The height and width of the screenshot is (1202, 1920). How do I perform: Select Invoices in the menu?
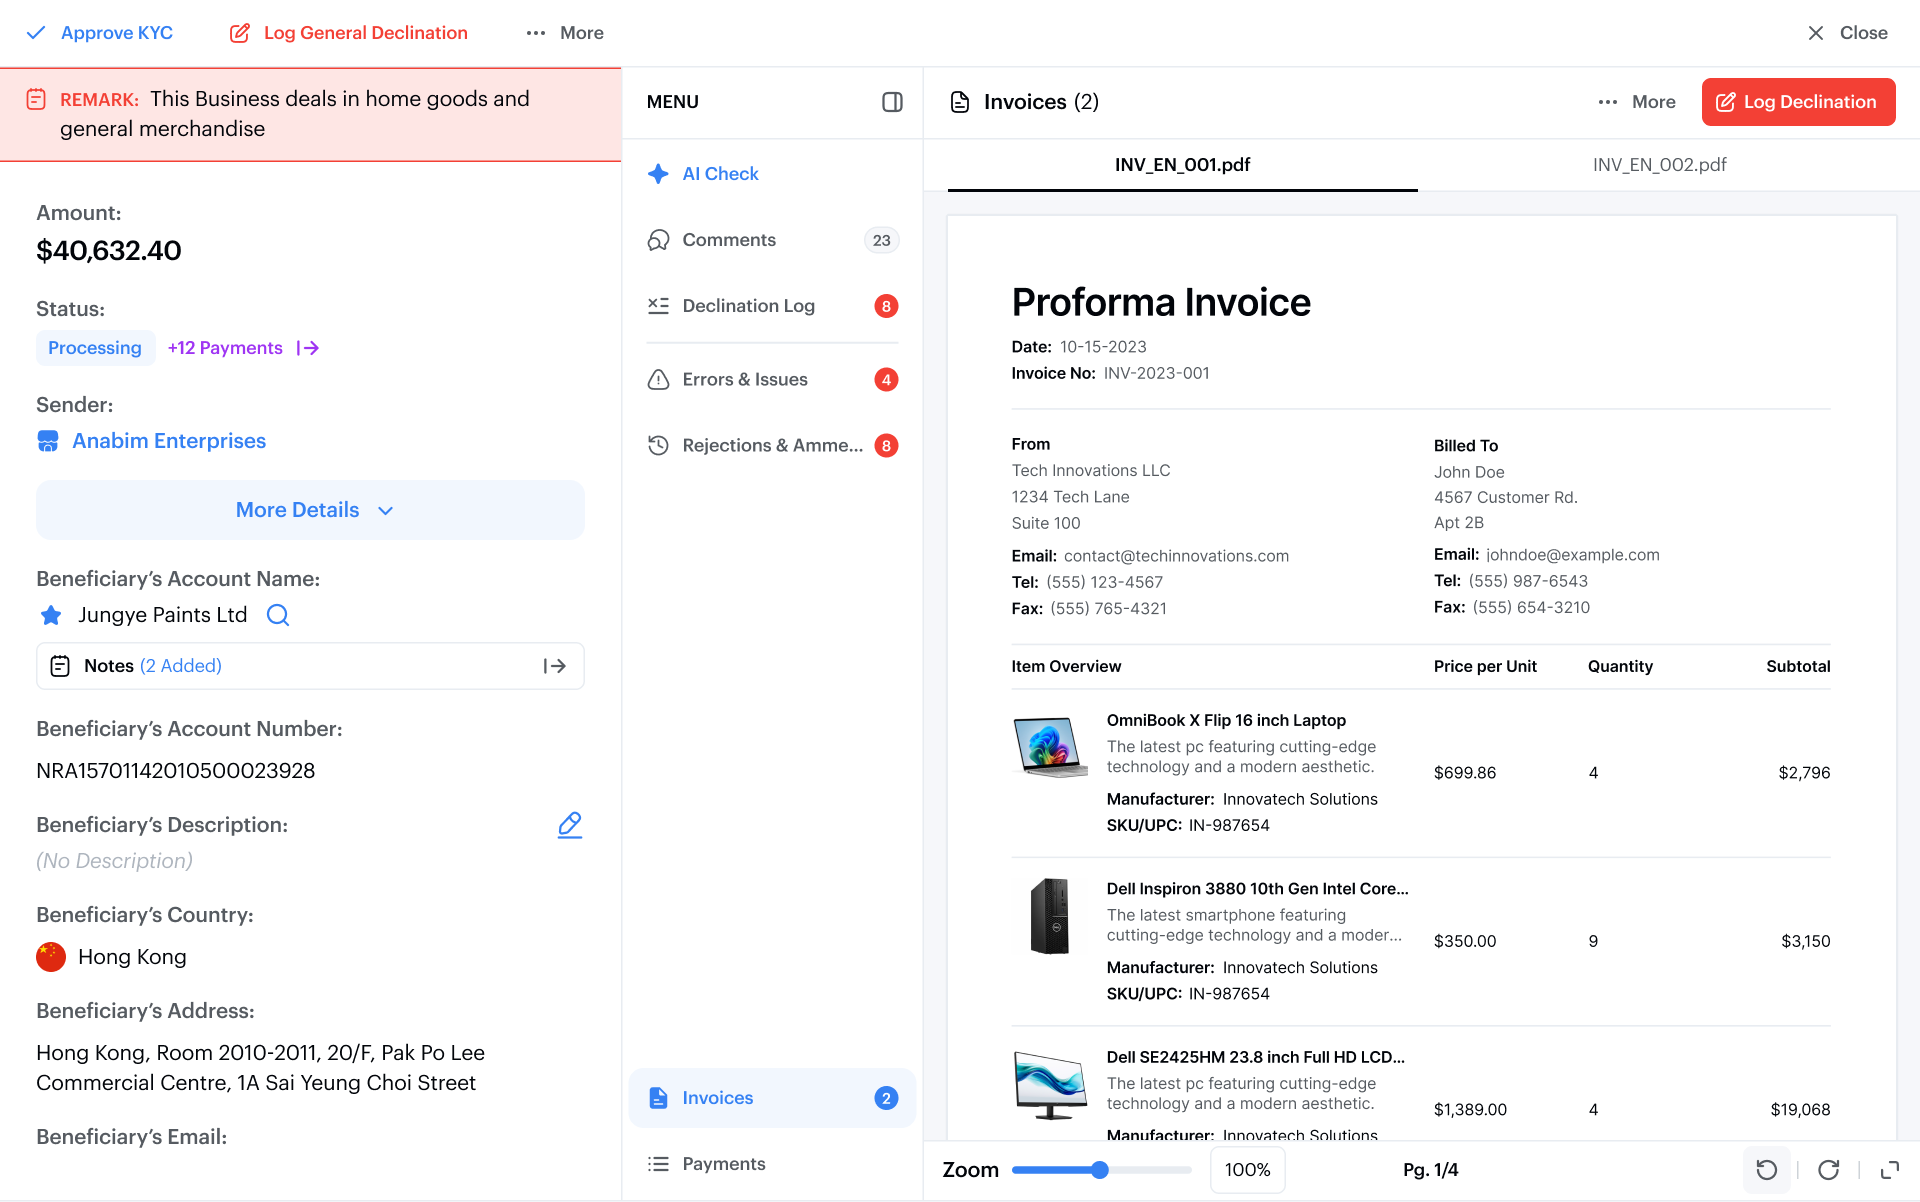click(x=772, y=1098)
